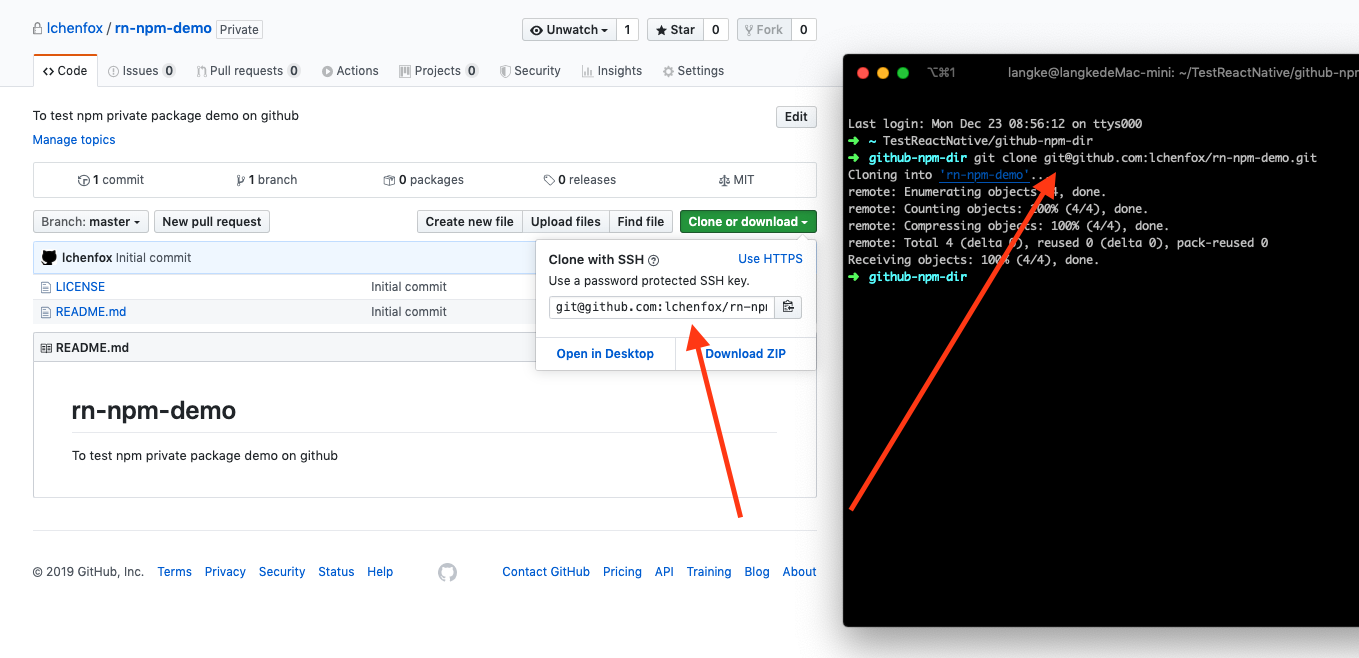The height and width of the screenshot is (658, 1359).
Task: Open the Projects tab
Action: pos(438,71)
